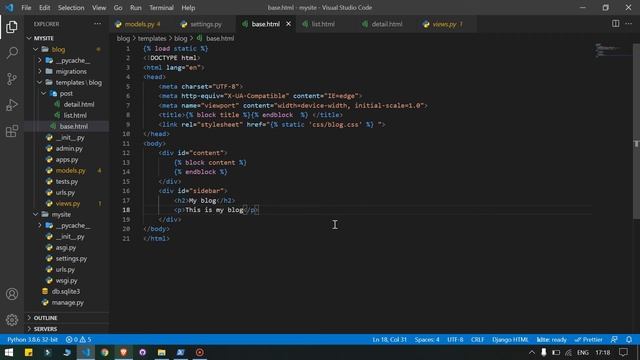Screen dimensions: 640x360
Task: Open manage.py in explorer tree
Action: (67, 302)
